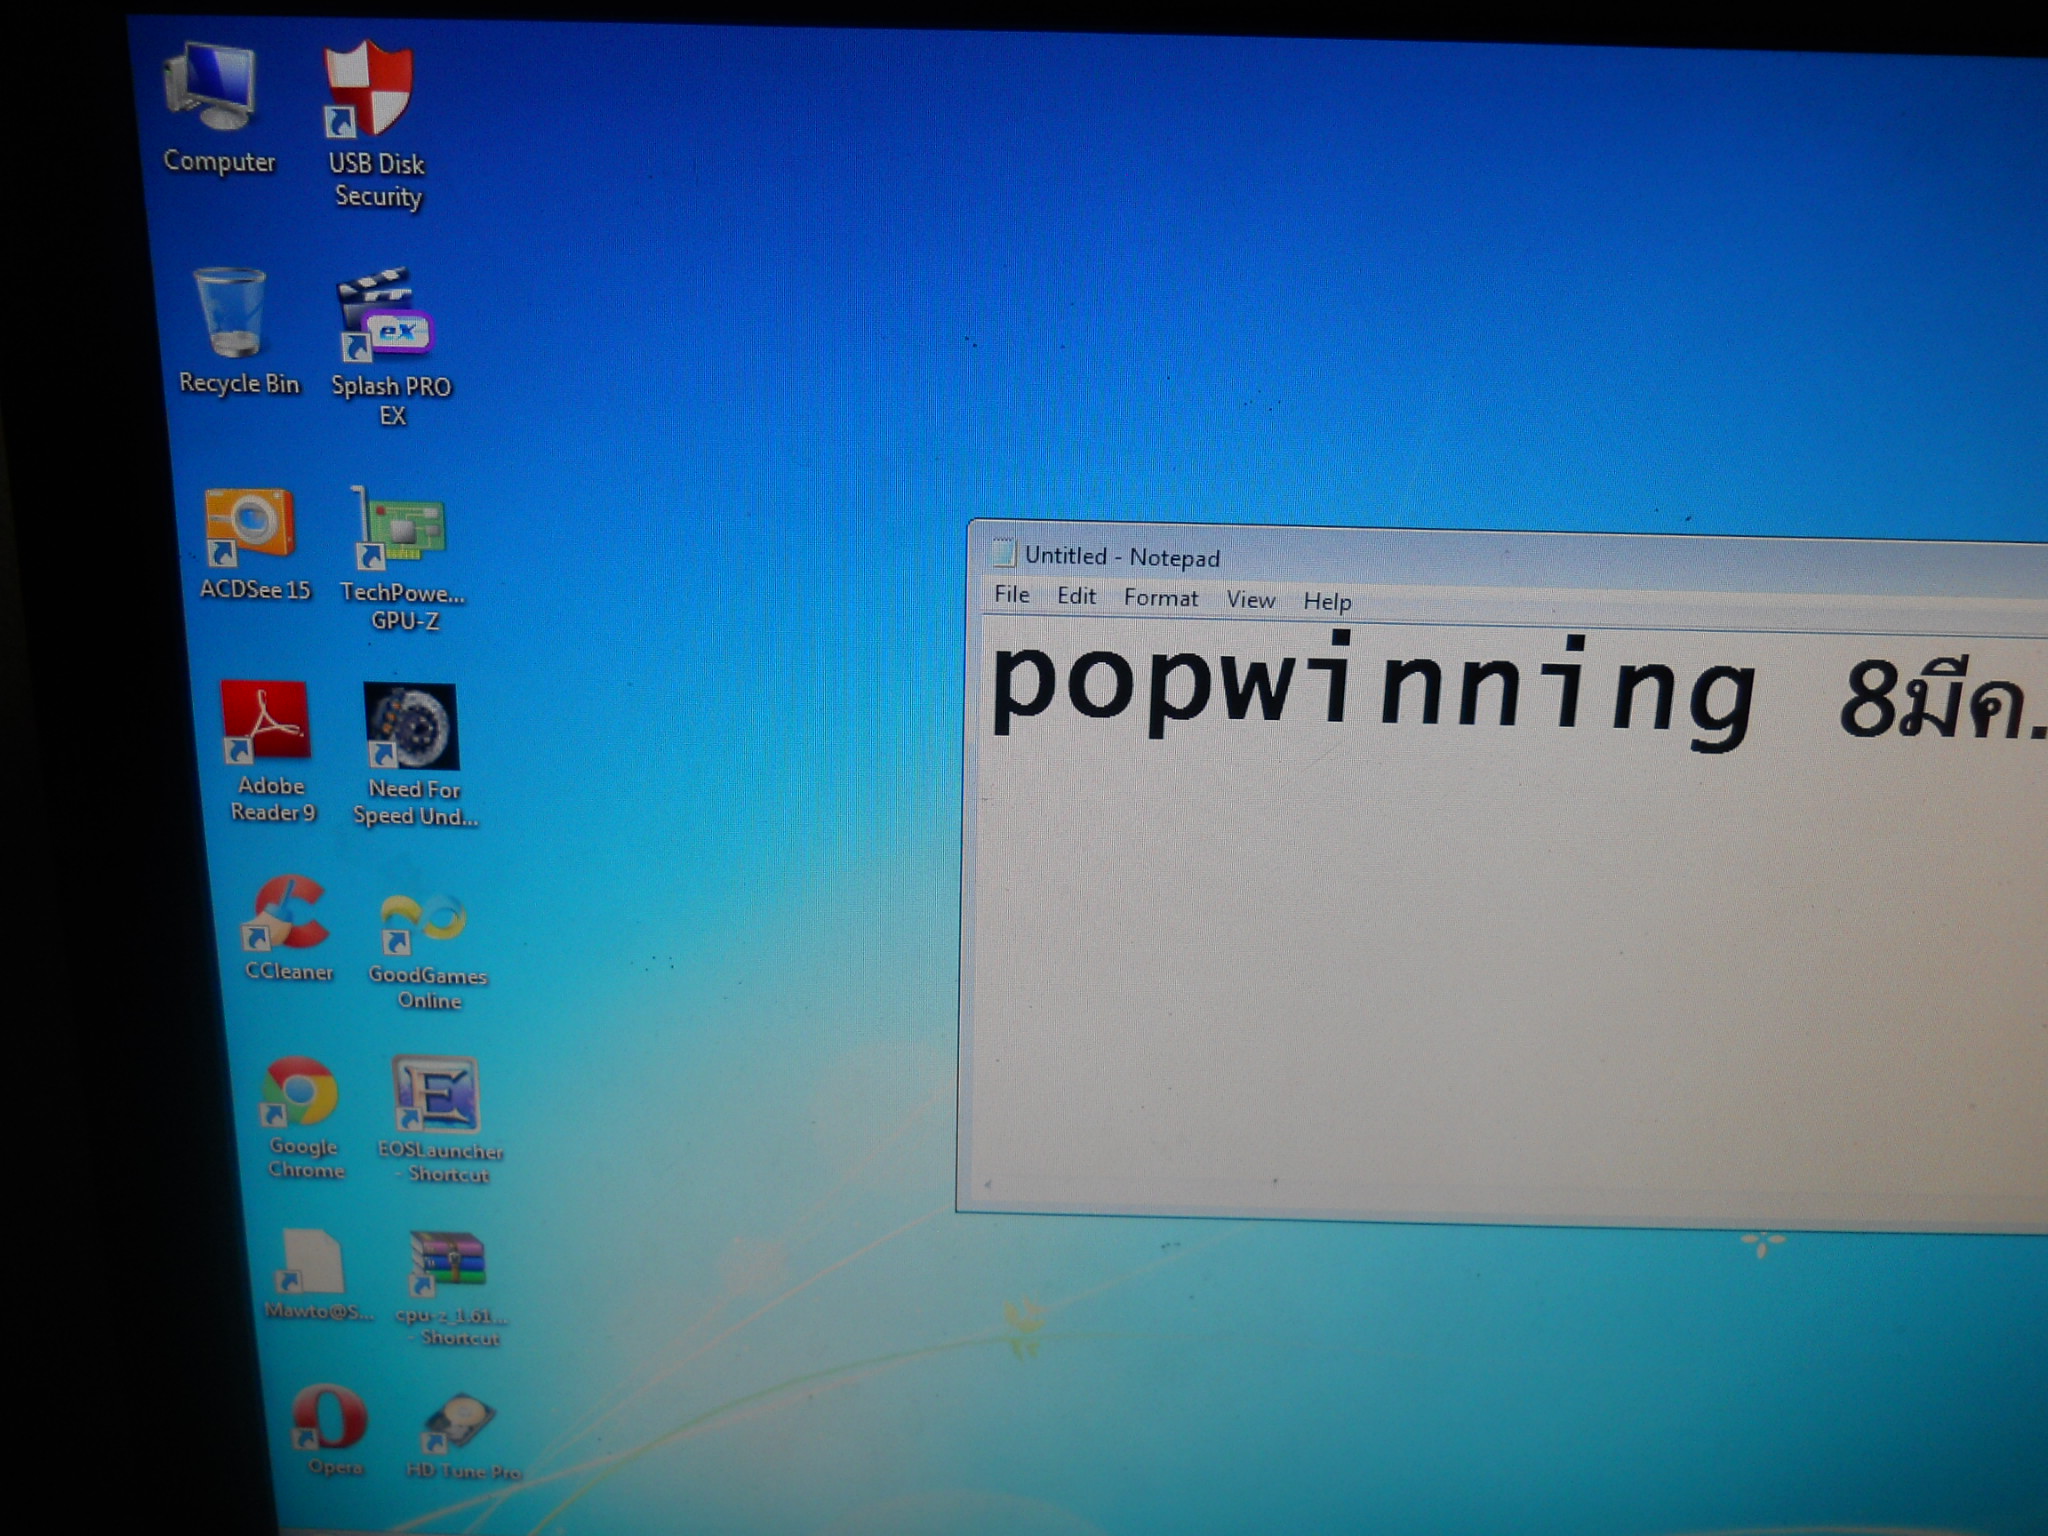Open Notepad's Edit menu
The height and width of the screenshot is (1536, 2048).
click(1076, 597)
